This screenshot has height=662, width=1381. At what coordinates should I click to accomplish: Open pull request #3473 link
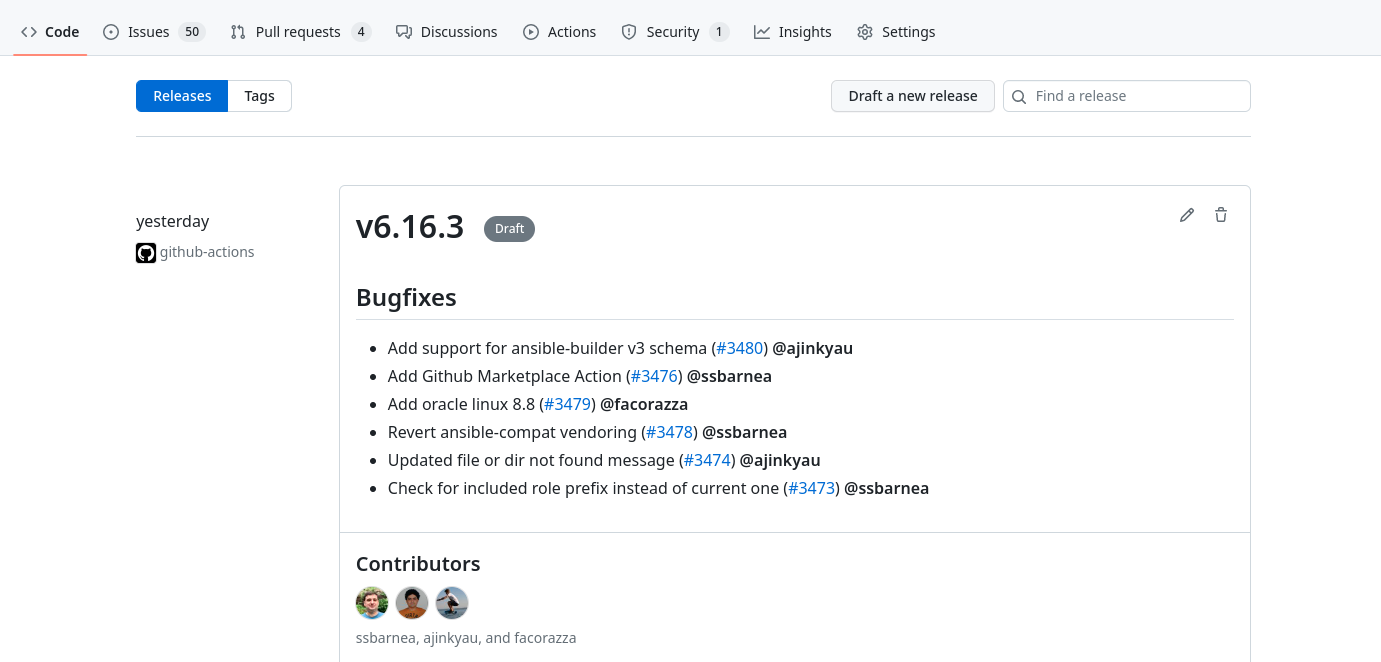812,488
